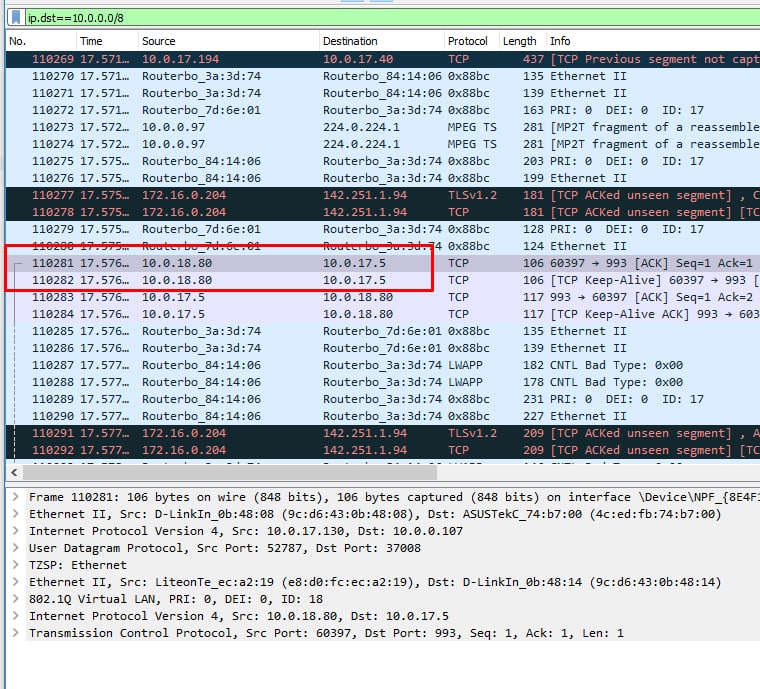760x689 pixels.
Task: Click the horizontal scrollbar thumb in packet list
Action: click(x=230, y=472)
